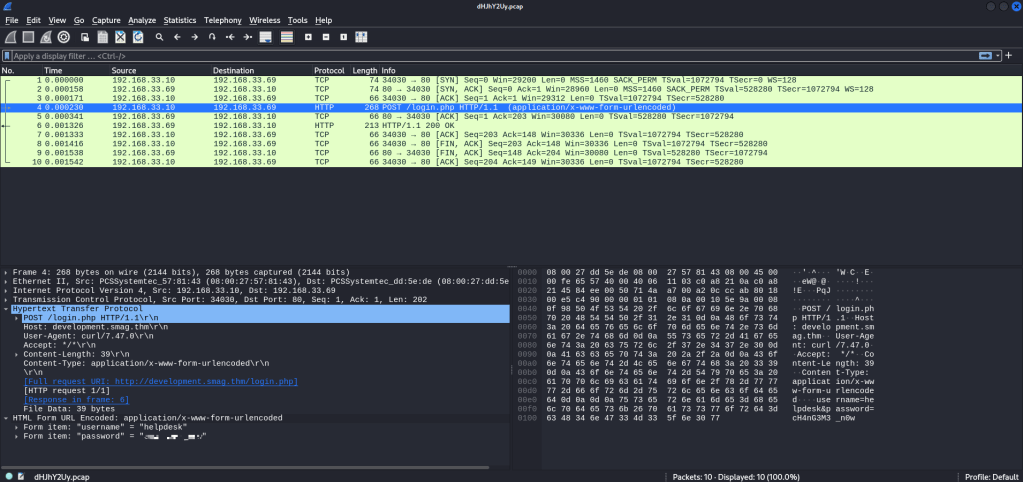Follow the Full request URI link
The height and width of the screenshot is (482, 1023).
tap(161, 381)
